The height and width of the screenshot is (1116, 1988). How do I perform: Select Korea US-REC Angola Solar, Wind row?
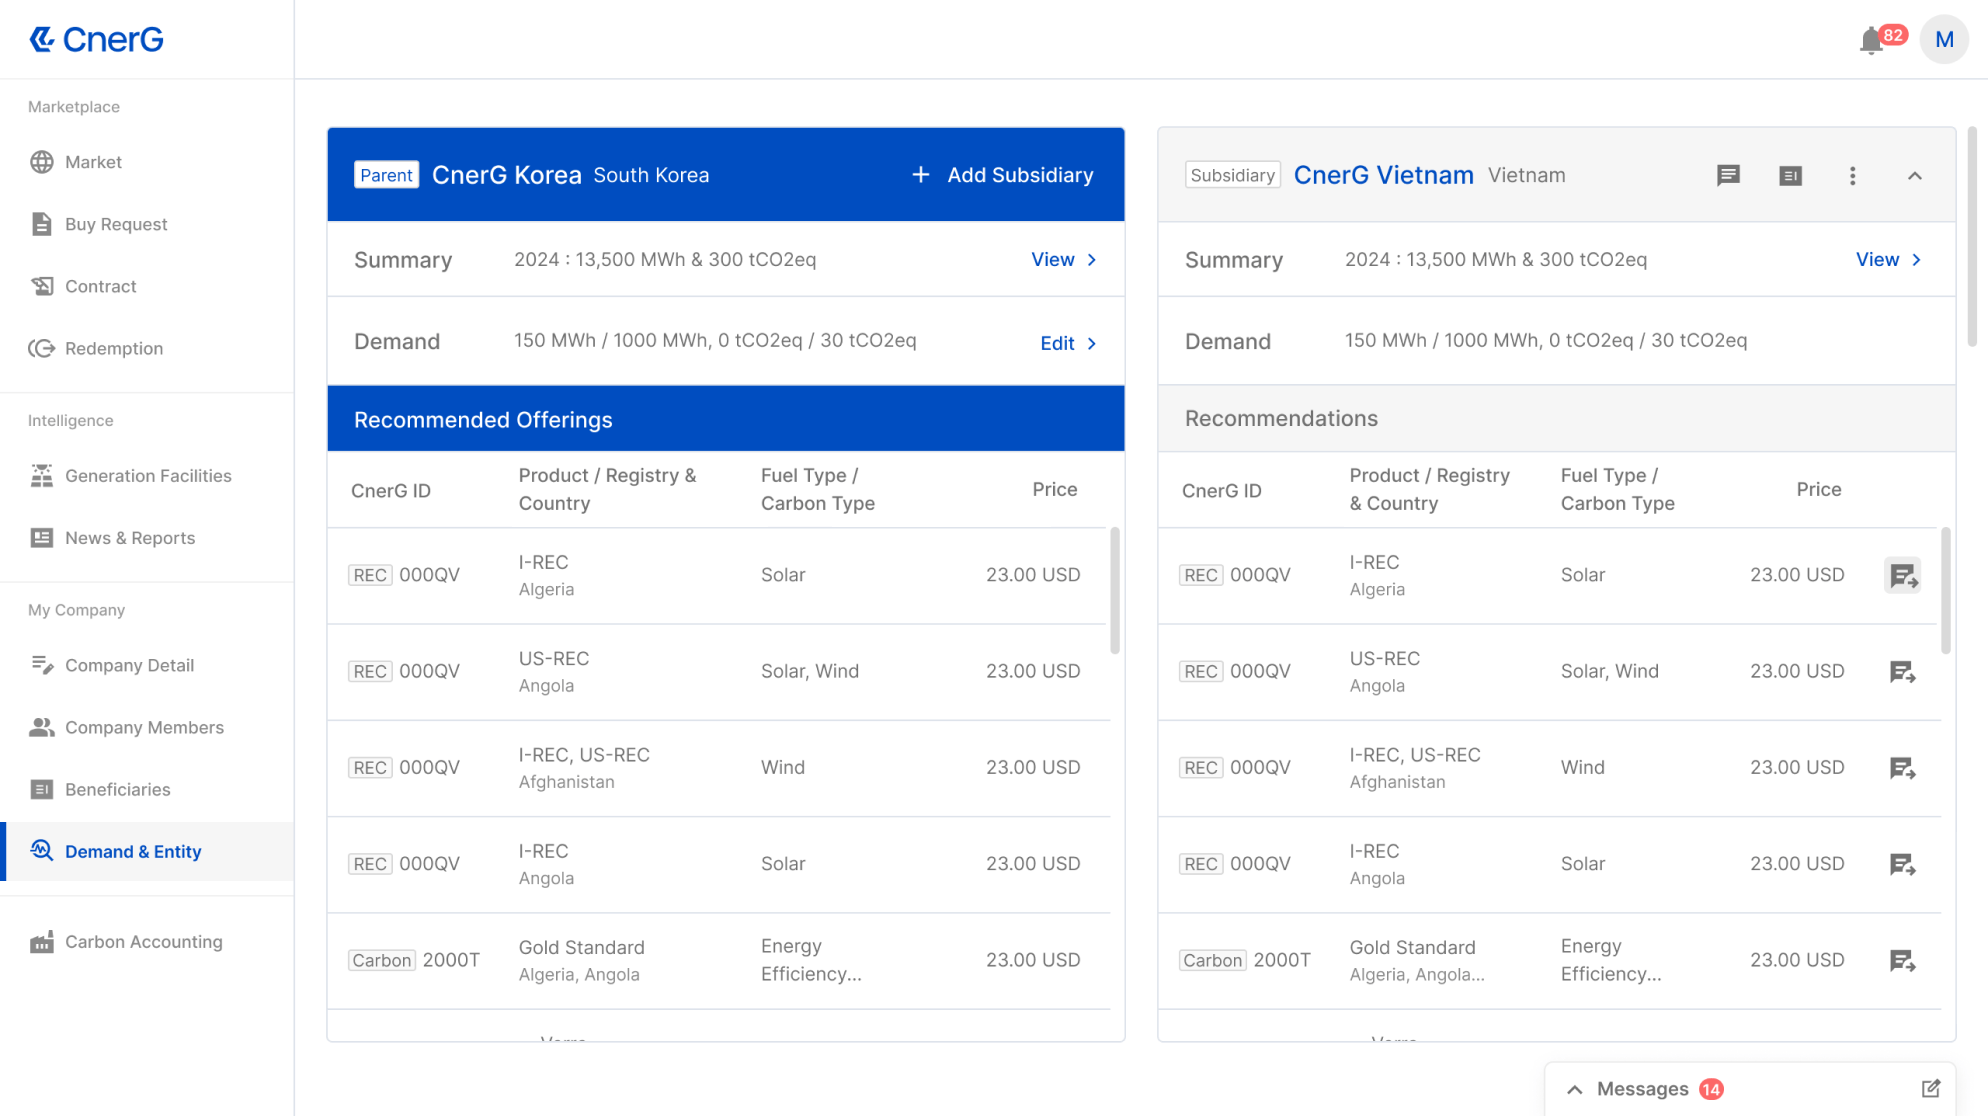click(x=719, y=671)
